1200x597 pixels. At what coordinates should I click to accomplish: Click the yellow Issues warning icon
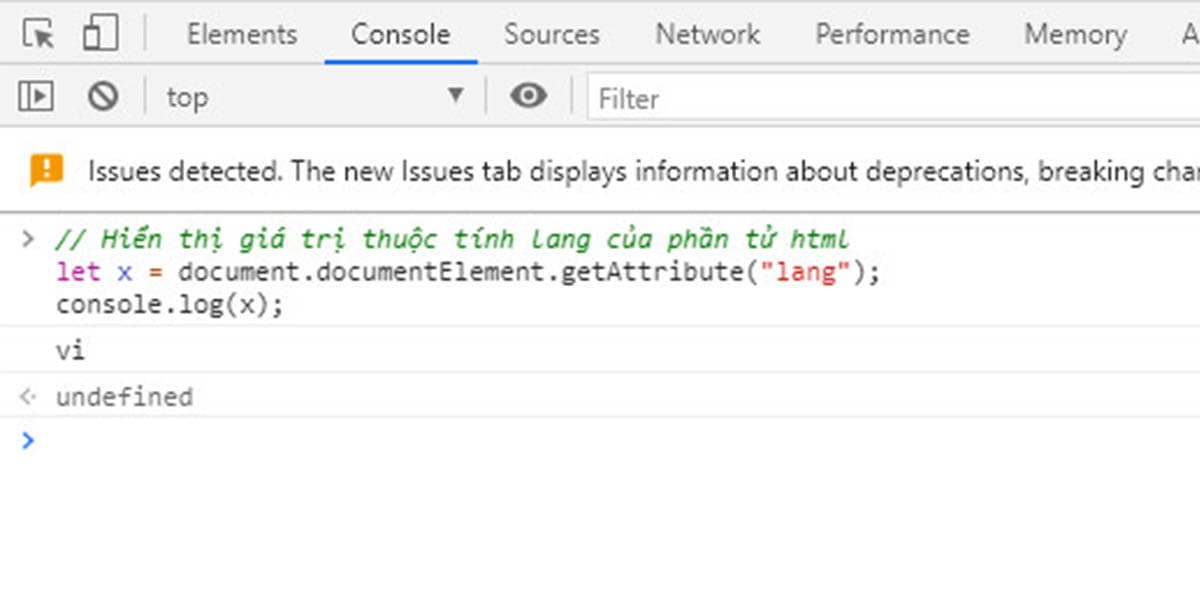tap(46, 171)
